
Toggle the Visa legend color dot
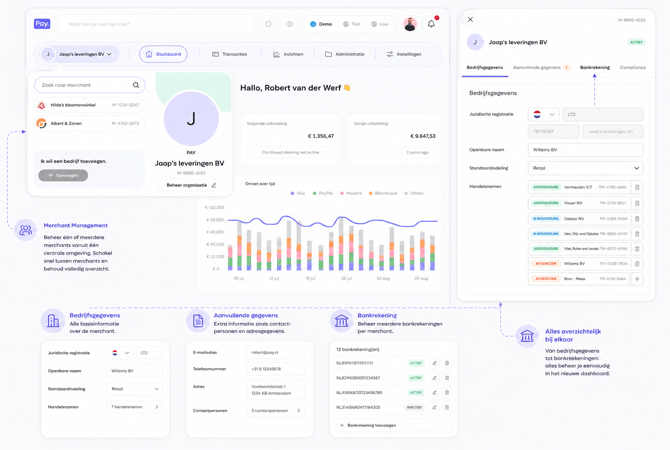[x=292, y=193]
